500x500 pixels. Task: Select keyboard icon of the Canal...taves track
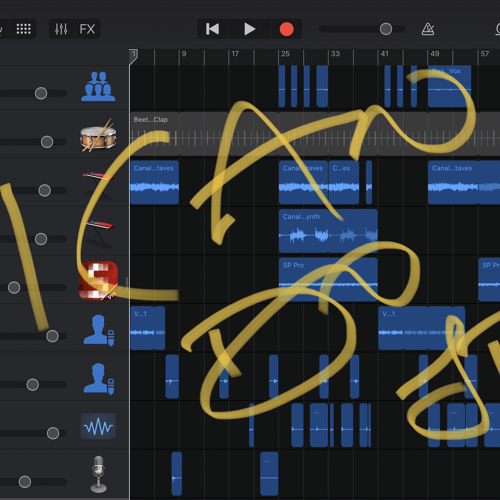[x=98, y=184]
